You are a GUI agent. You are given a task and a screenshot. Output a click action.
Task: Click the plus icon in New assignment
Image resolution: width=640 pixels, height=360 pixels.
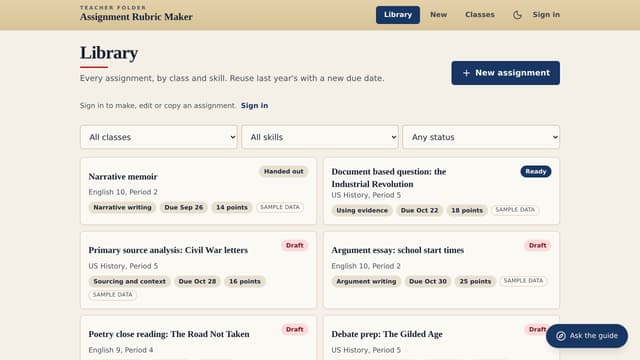[466, 73]
